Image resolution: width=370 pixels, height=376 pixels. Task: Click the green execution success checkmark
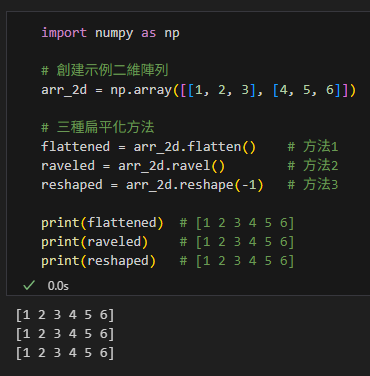(29, 285)
